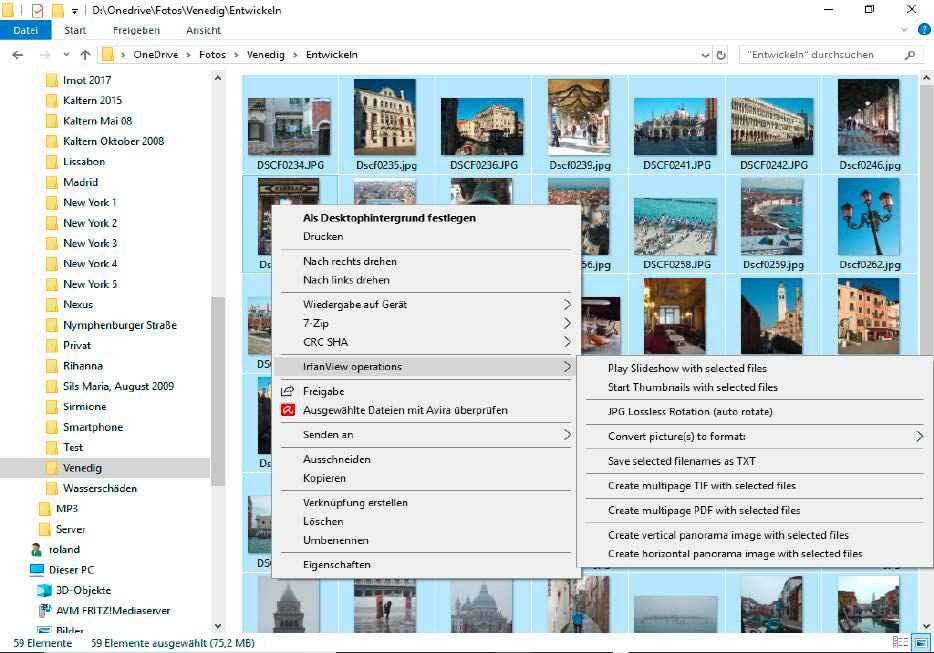Refresh the Entwickeln folder view
This screenshot has width=934, height=653.
click(x=721, y=55)
